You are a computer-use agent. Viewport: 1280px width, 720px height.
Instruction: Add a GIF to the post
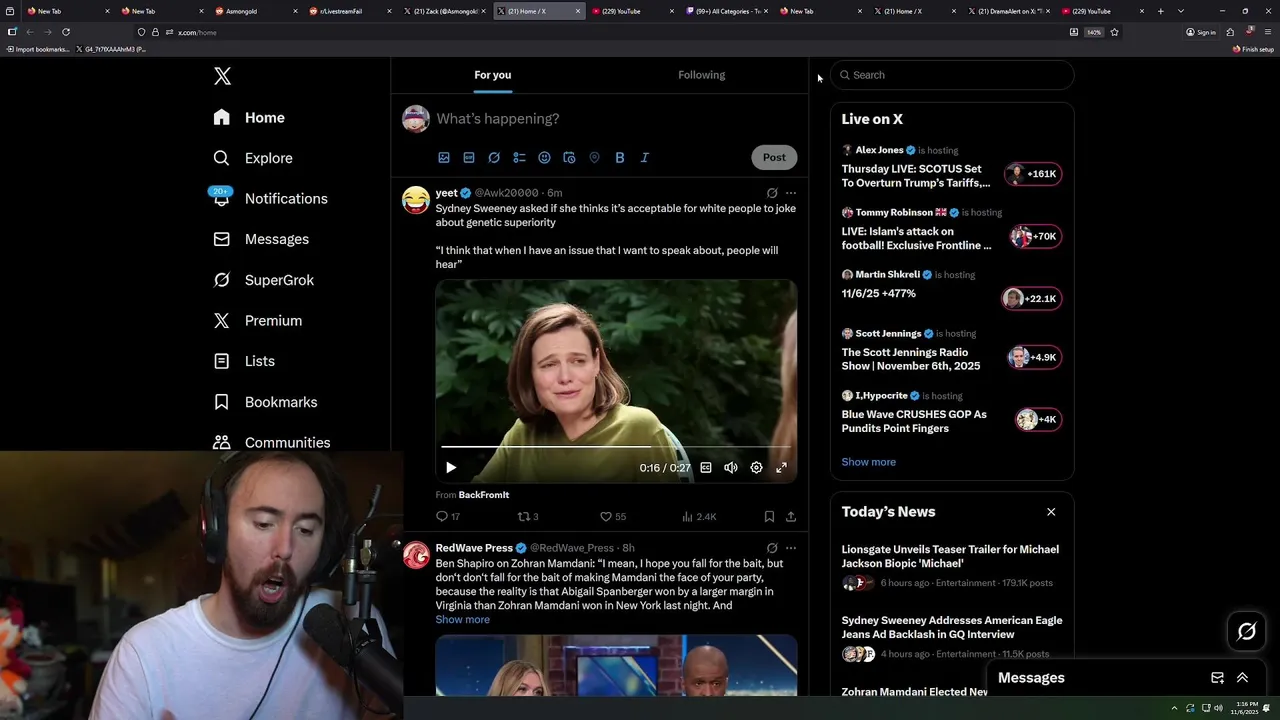click(469, 158)
